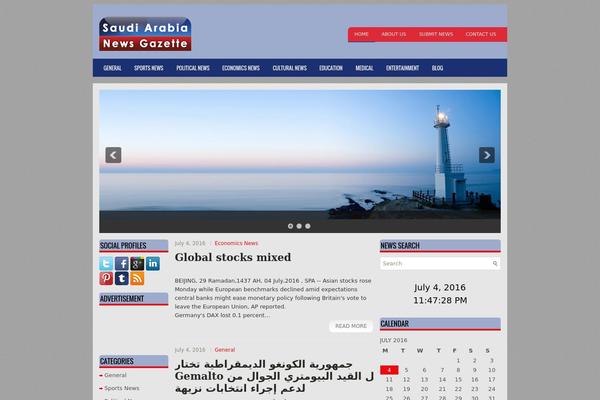
Task: Select the second slider dot
Action: click(299, 226)
